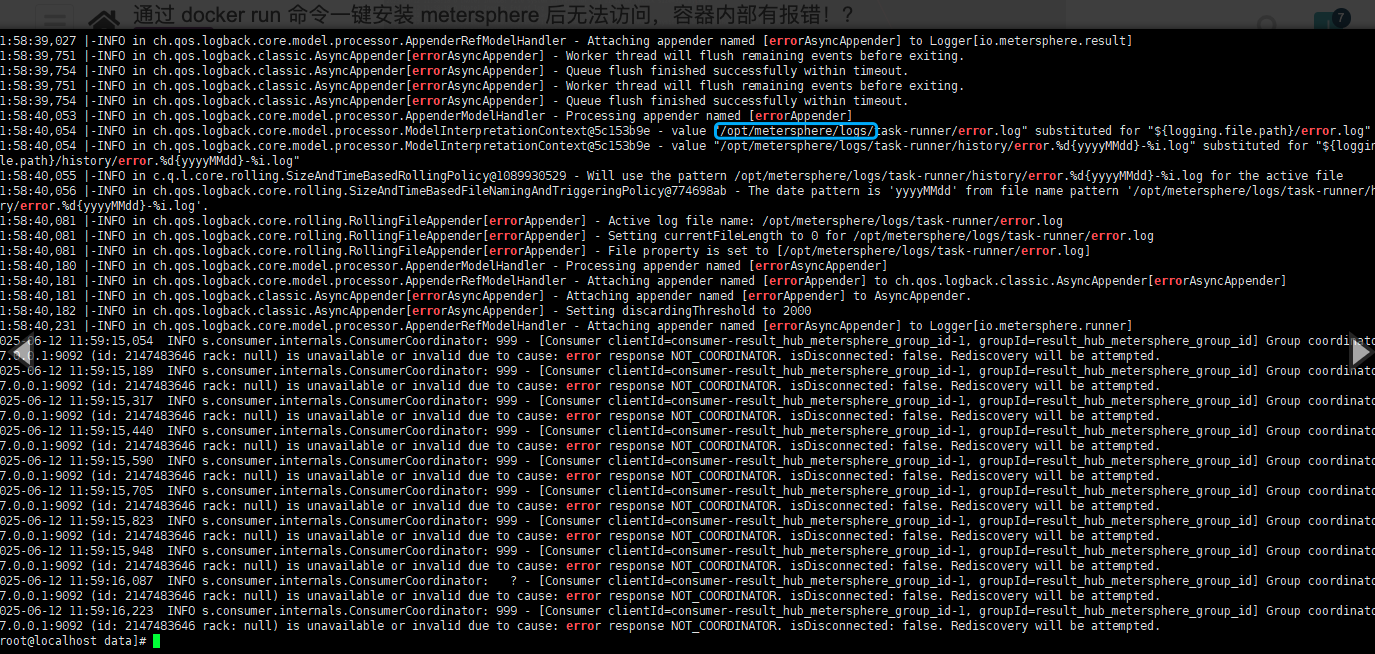Click the topic title about docker run metersphere
The width and height of the screenshot is (1375, 654).
494,16
